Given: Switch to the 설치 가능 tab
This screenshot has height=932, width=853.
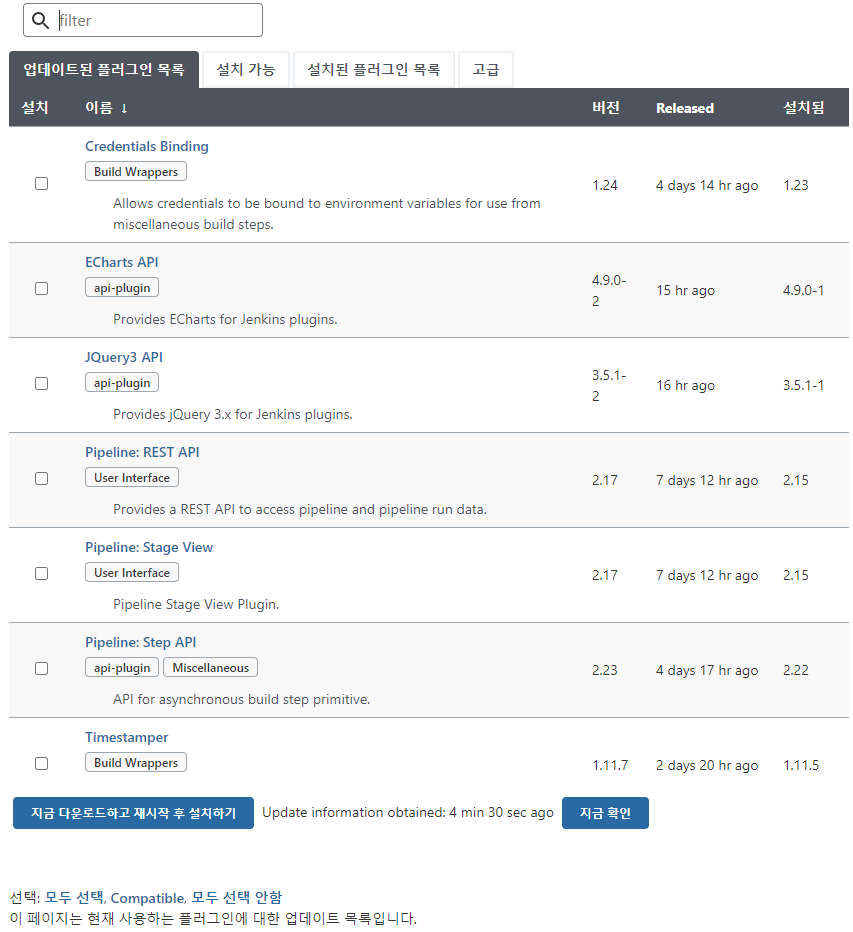Looking at the screenshot, I should pos(245,70).
